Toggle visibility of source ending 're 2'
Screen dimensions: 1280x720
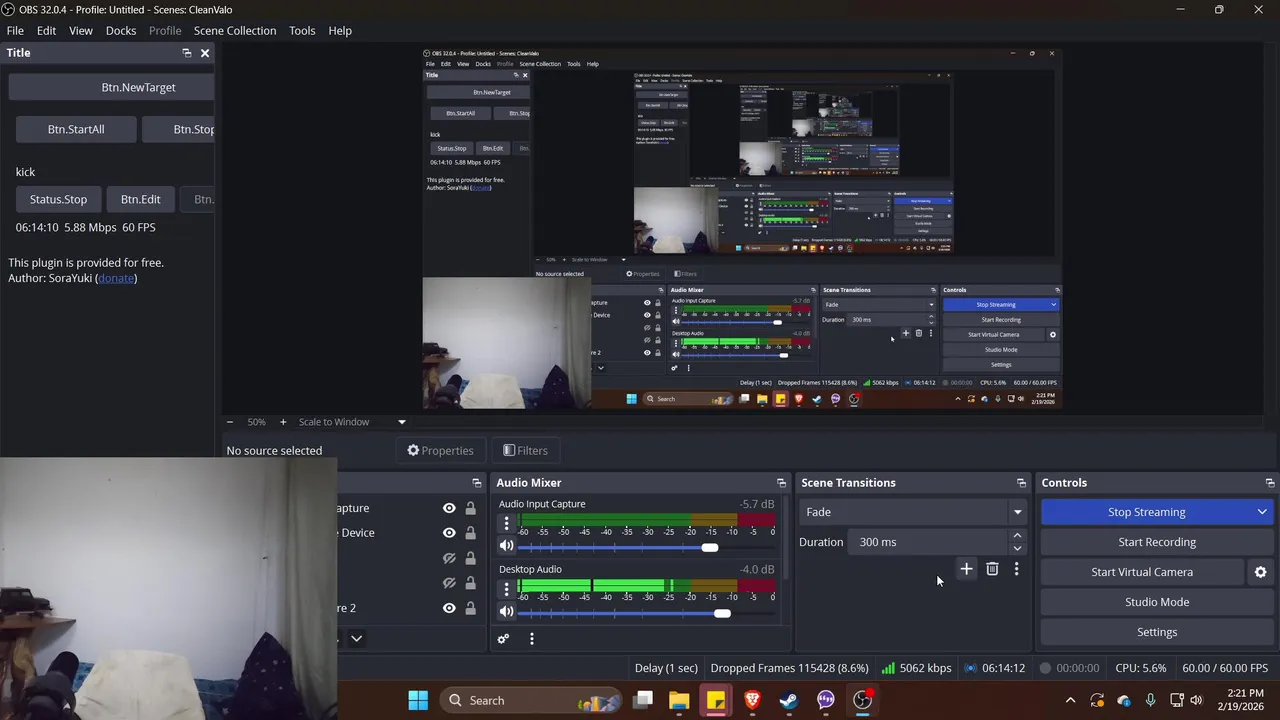[x=449, y=608]
